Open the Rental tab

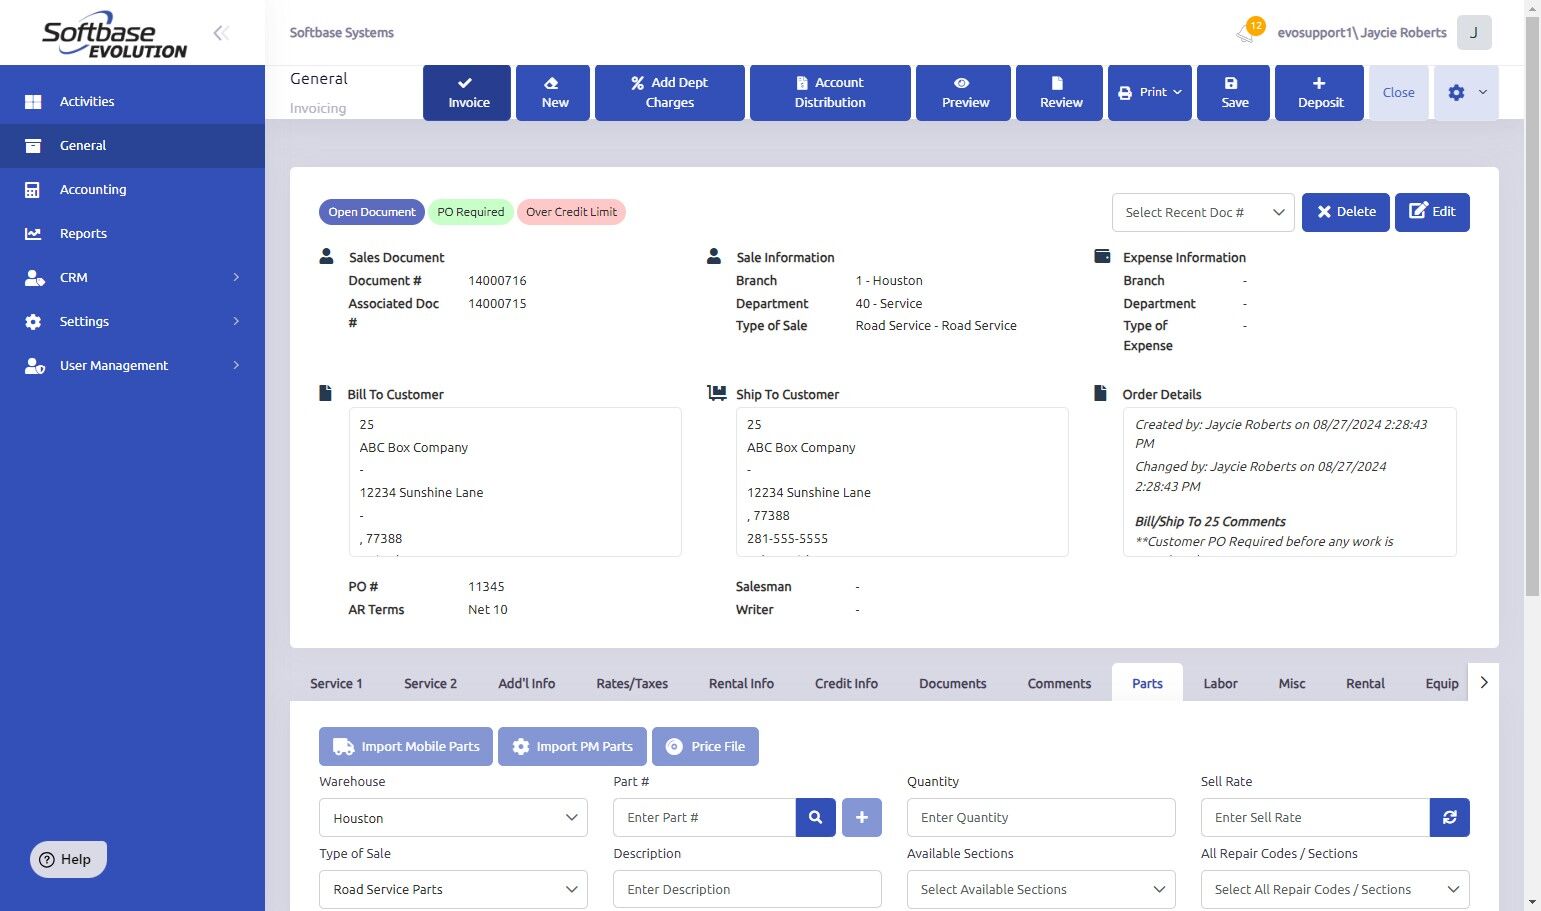pyautogui.click(x=1365, y=683)
